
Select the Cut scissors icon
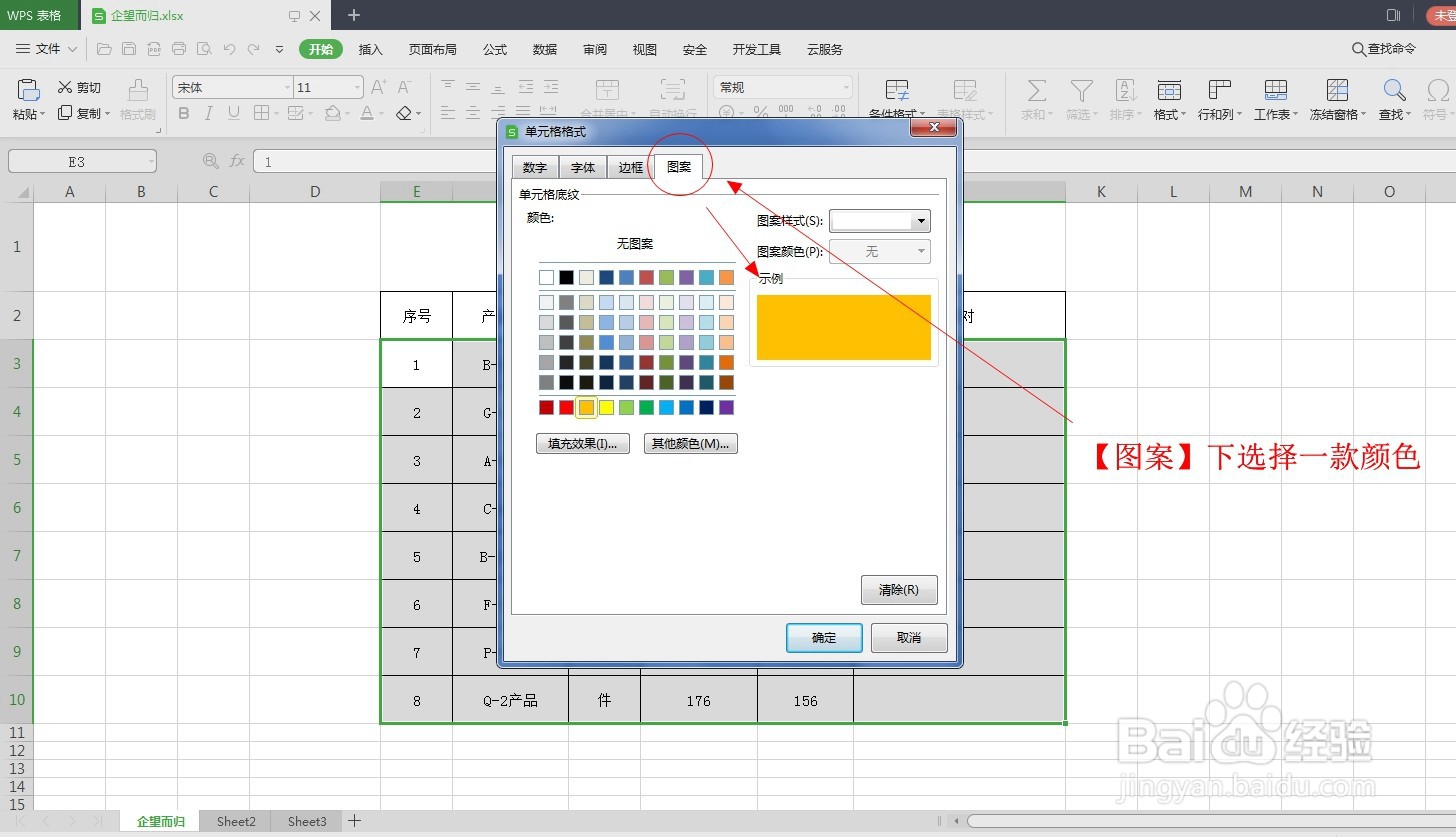[x=65, y=88]
